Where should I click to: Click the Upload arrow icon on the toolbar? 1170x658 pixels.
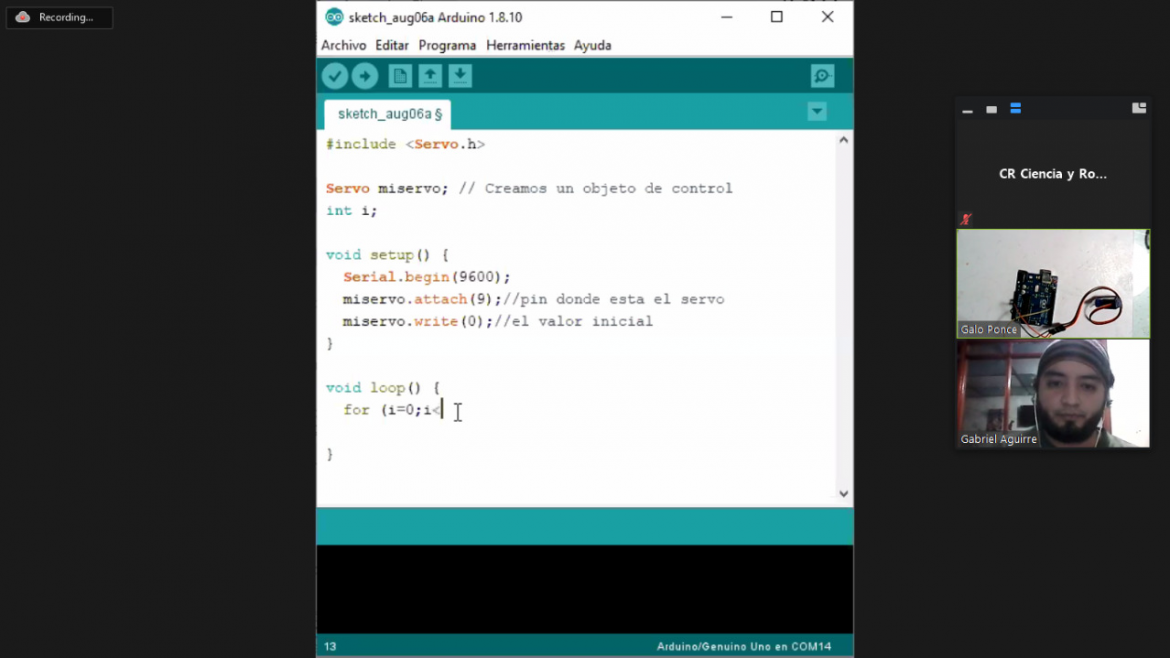365,75
